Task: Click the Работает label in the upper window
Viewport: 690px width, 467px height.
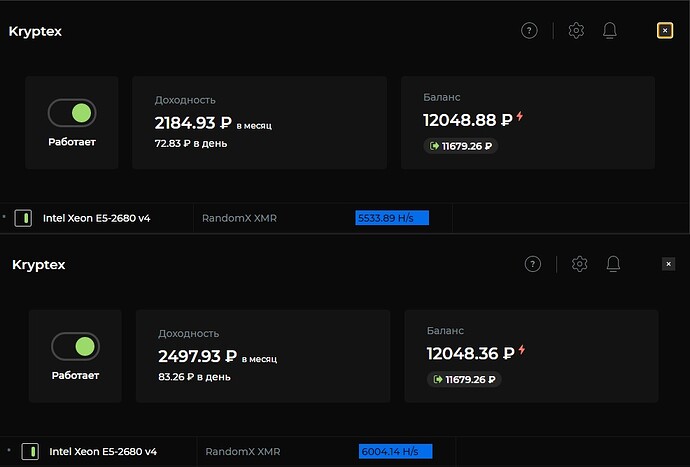Action: click(x=72, y=142)
